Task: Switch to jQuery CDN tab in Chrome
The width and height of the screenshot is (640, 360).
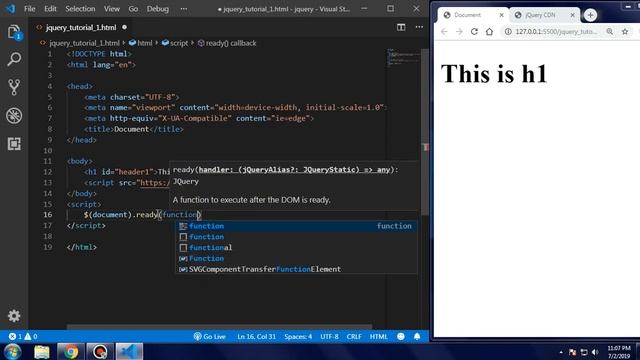Action: [540, 15]
